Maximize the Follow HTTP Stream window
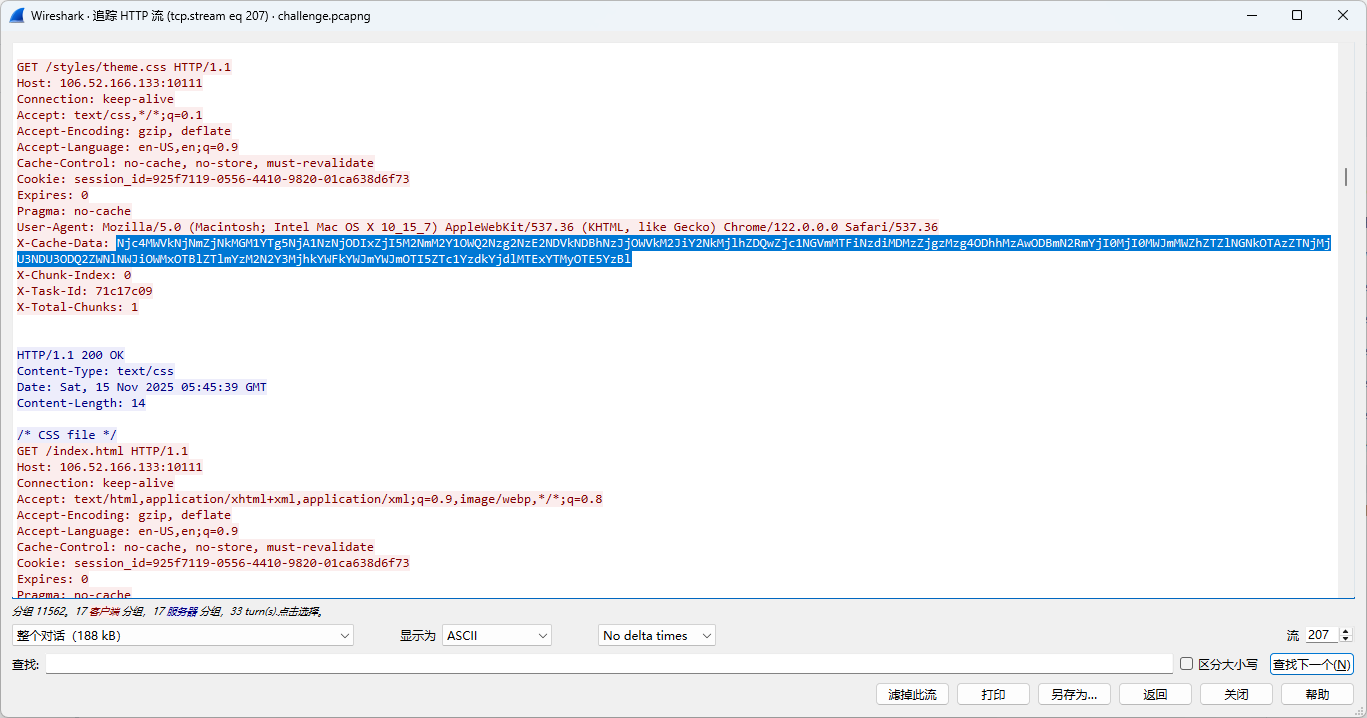 tap(1297, 15)
